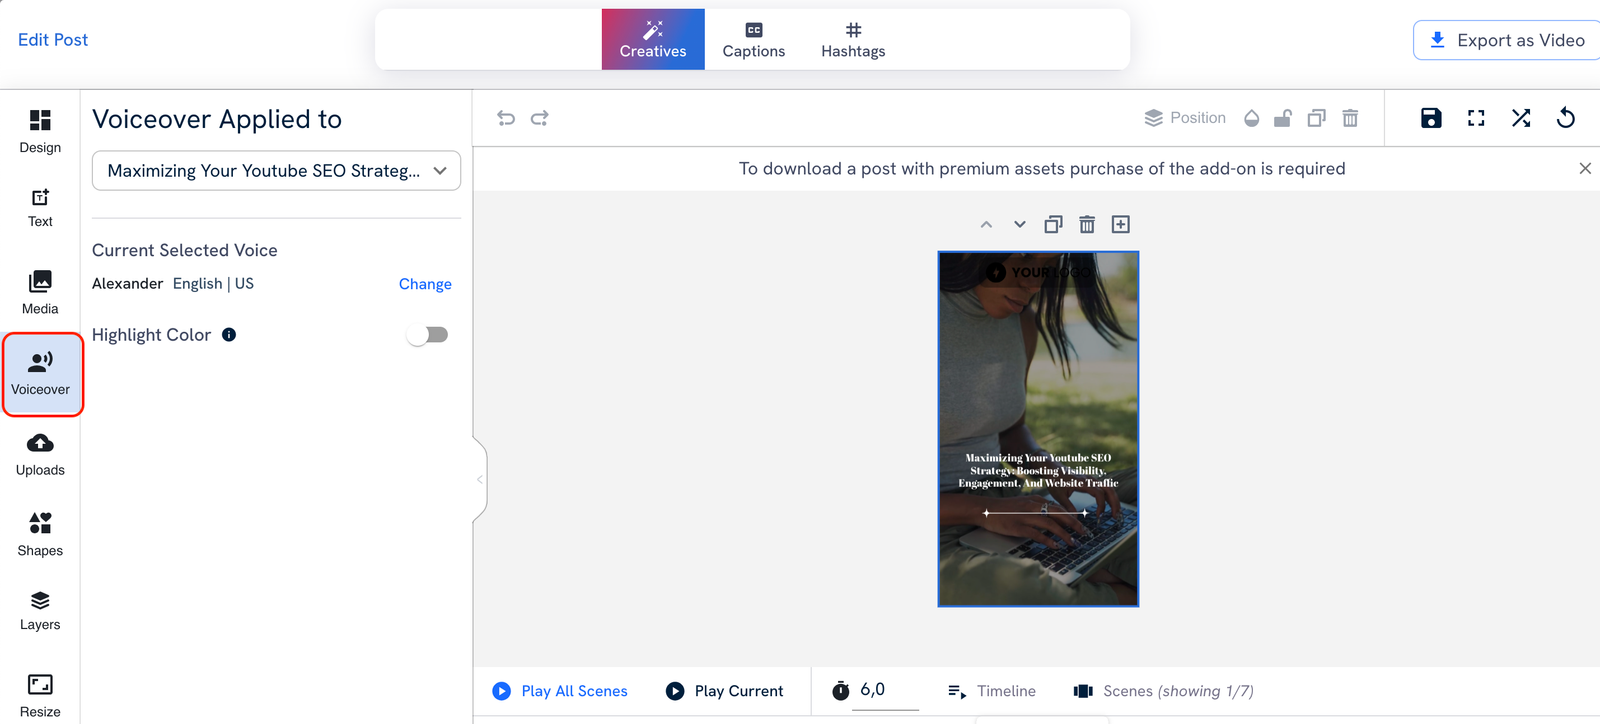1600x724 pixels.
Task: Switch to the Hashtags tab
Action: click(853, 40)
